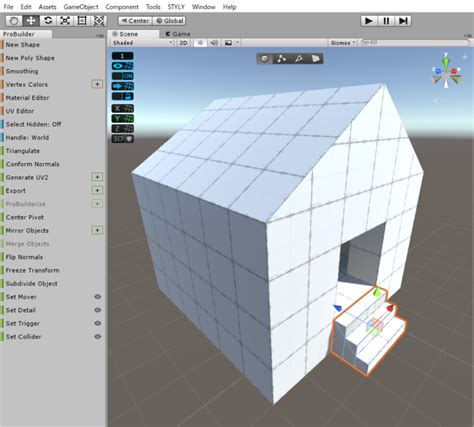Toggle scene effects image icon
The image size is (474, 427).
(228, 43)
